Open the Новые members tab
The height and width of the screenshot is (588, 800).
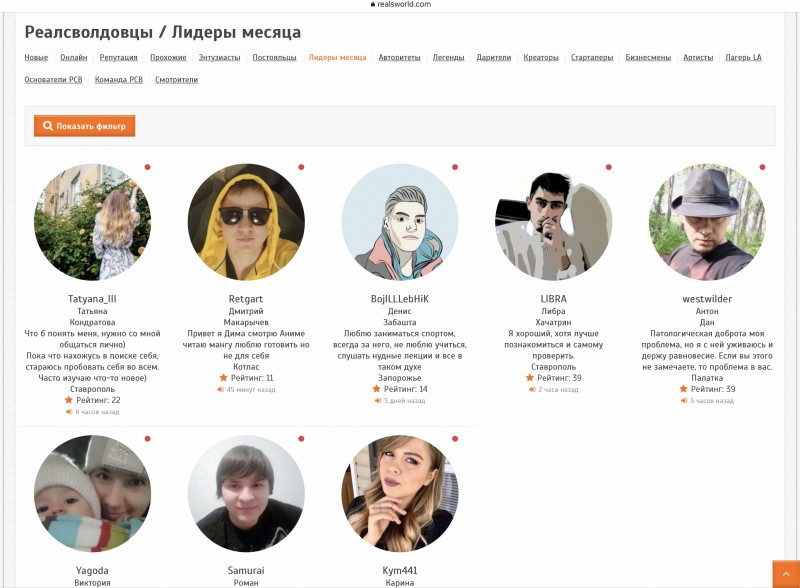pos(36,57)
